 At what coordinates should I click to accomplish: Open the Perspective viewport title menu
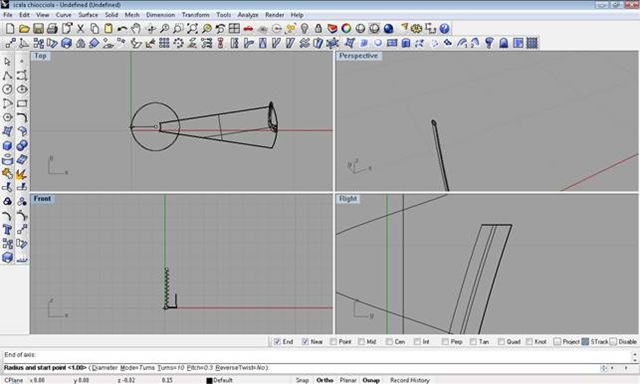(358, 56)
